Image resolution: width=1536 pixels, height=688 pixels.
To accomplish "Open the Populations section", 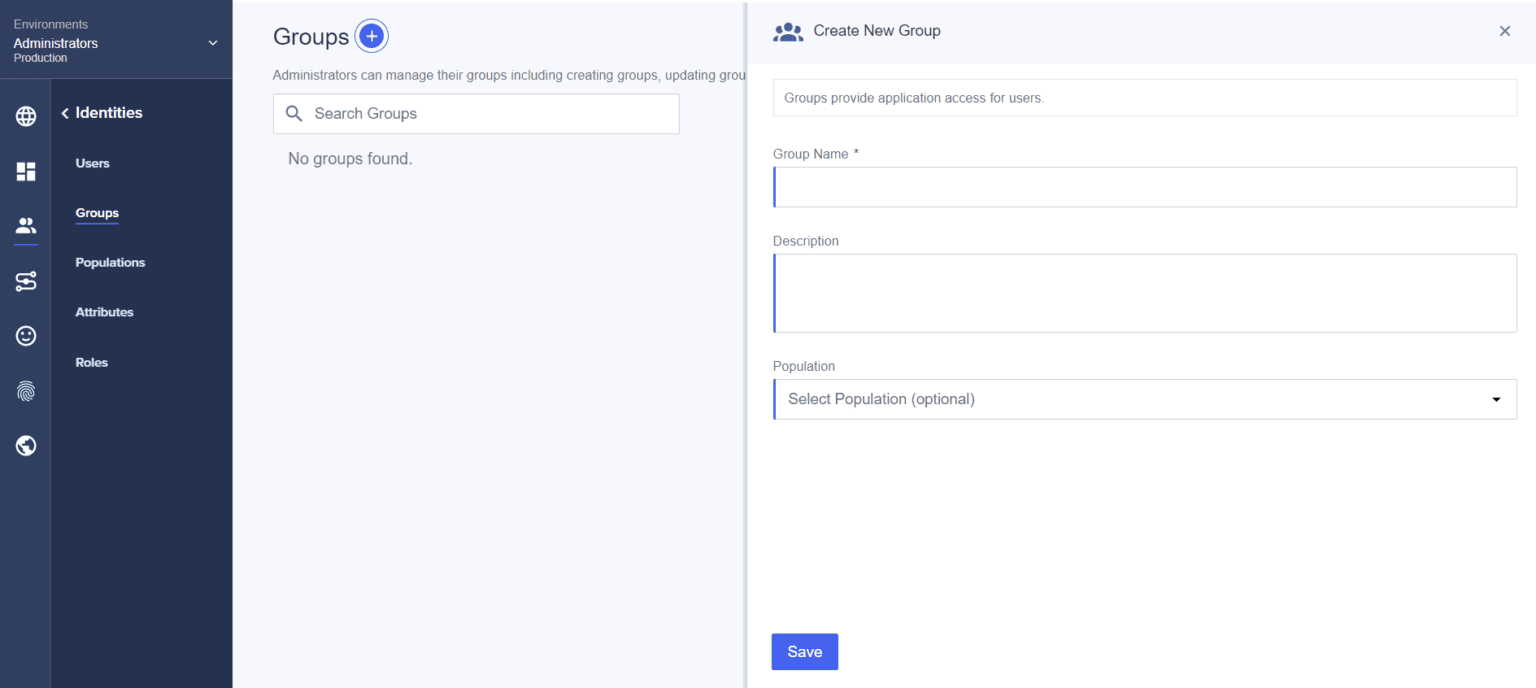I will pos(110,262).
